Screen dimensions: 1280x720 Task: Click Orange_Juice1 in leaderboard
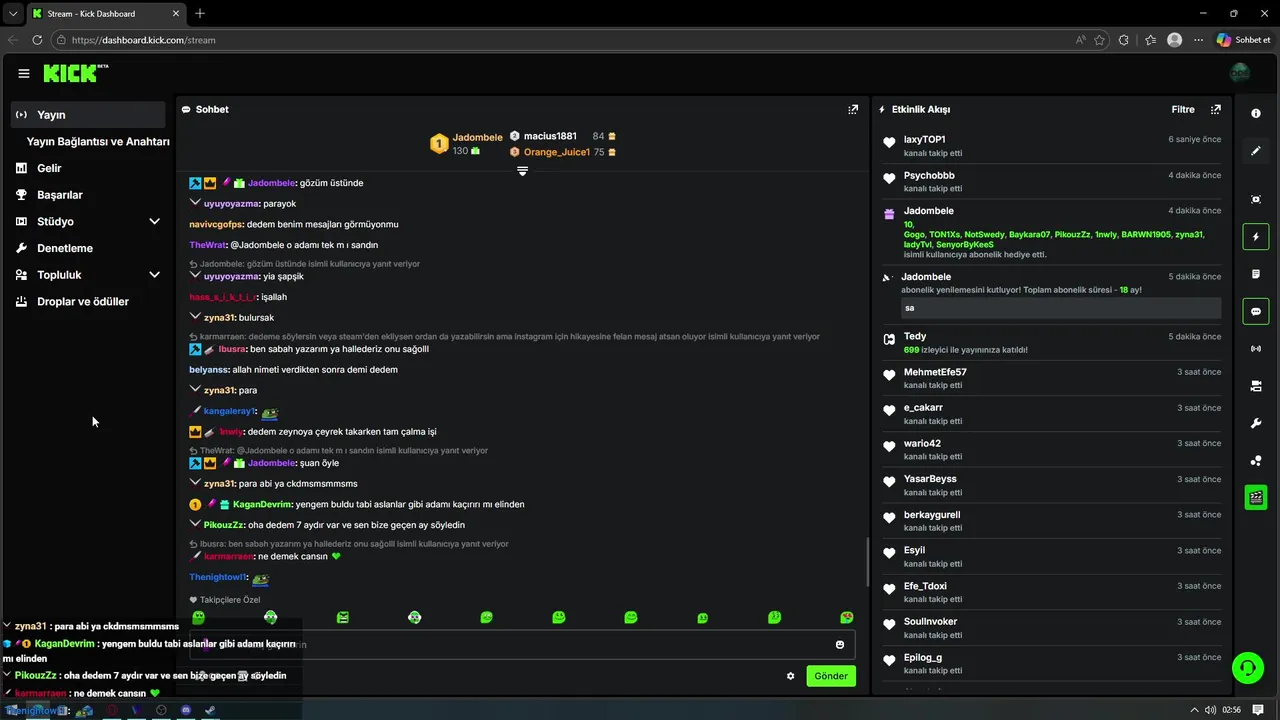(557, 152)
